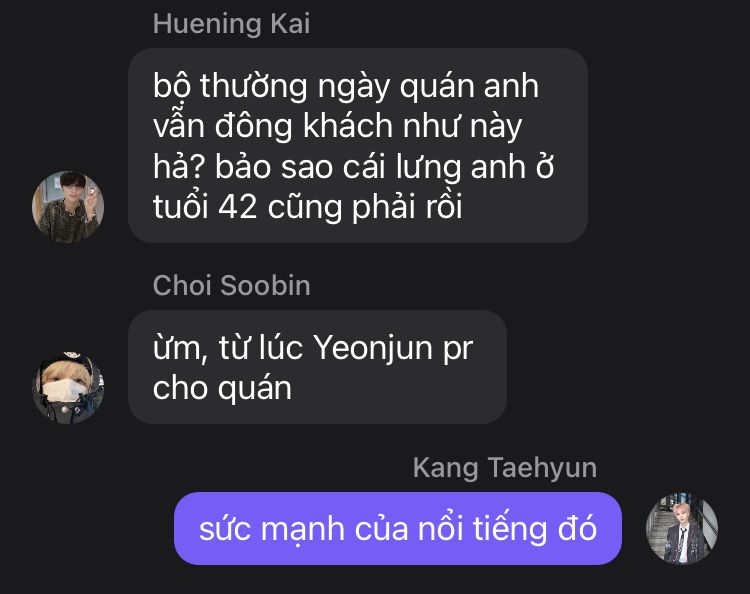
Task: Select Huening Kai's long message bubble
Action: (x=358, y=145)
